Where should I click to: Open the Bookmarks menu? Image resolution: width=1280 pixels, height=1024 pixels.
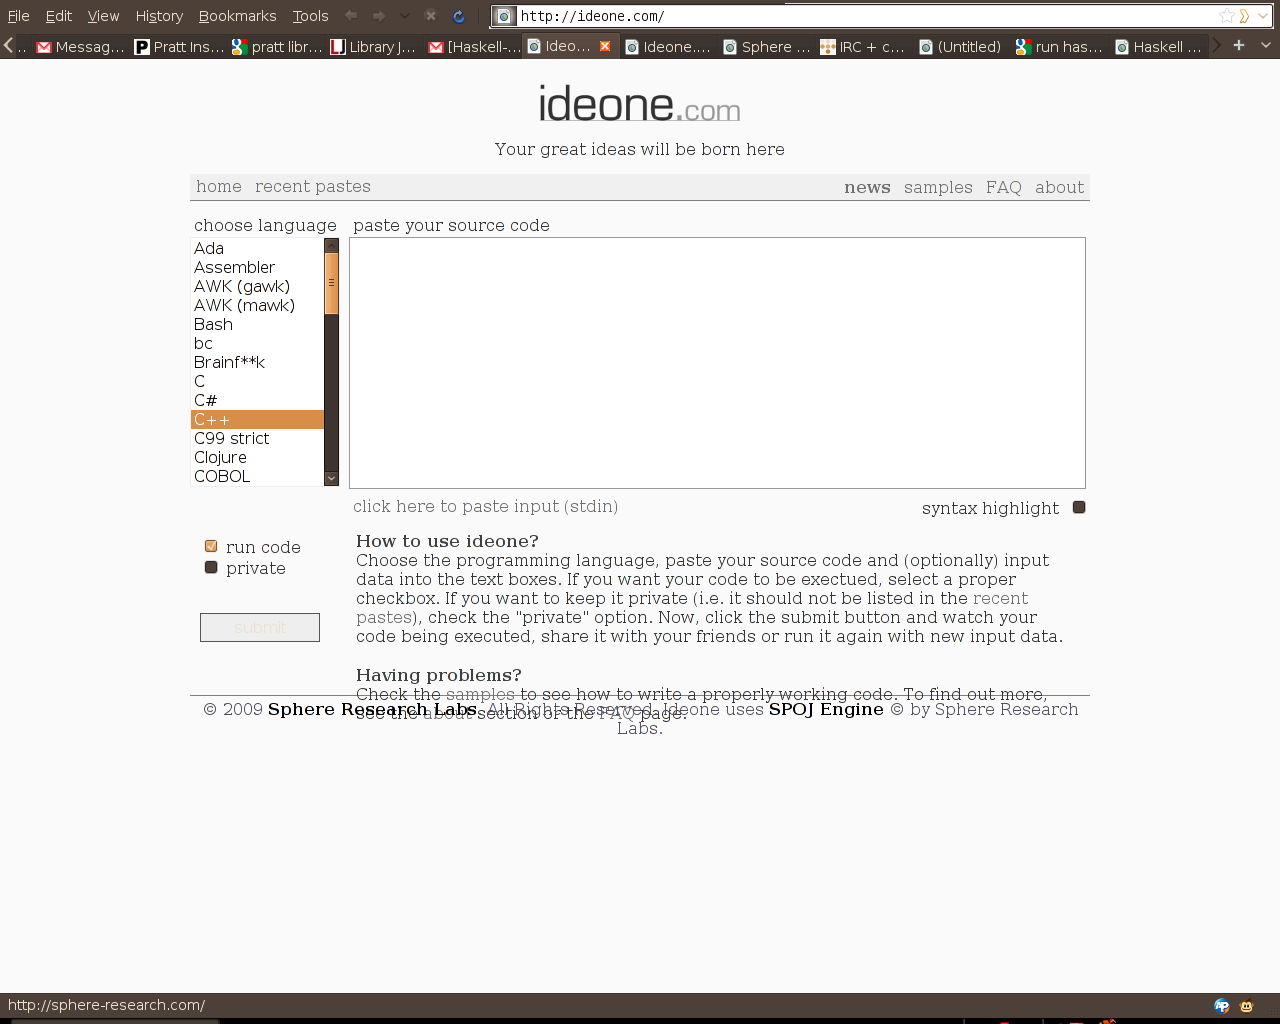[237, 16]
